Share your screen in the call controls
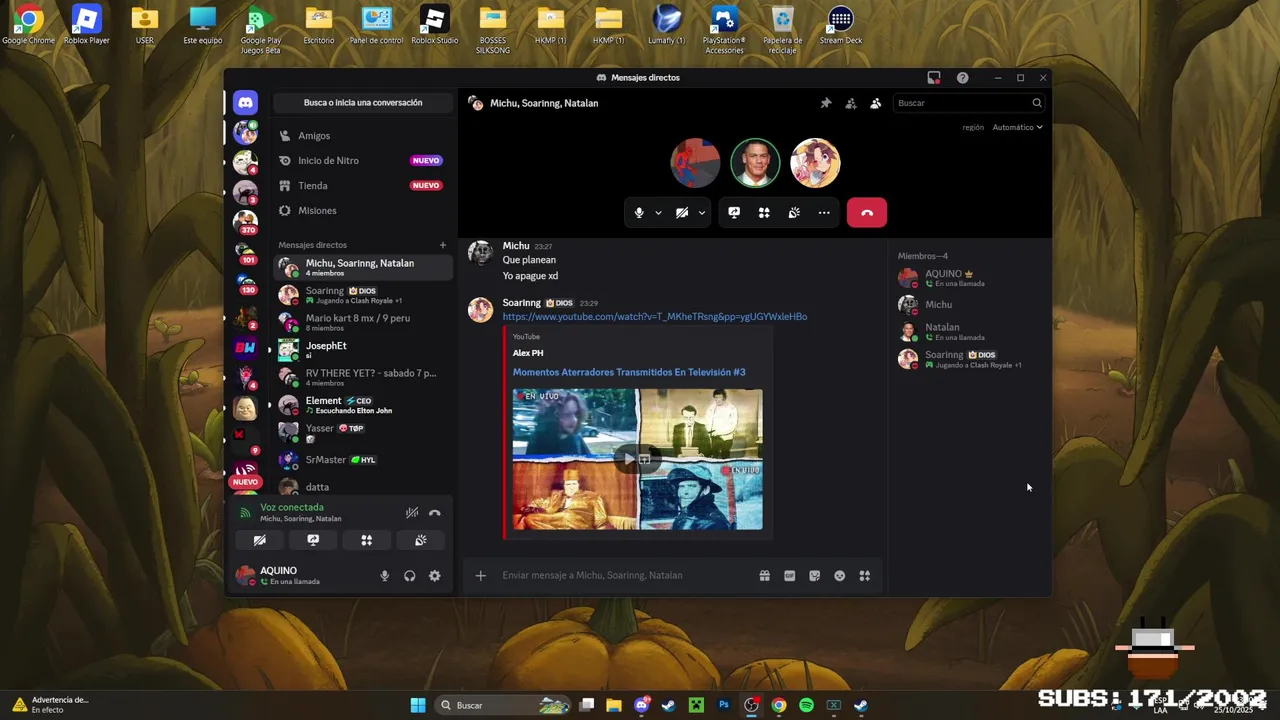This screenshot has height=720, width=1280. click(734, 212)
